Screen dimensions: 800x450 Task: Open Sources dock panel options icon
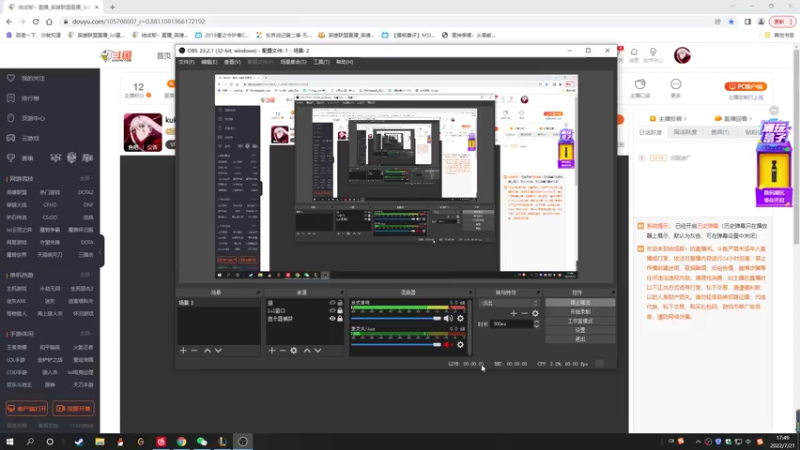point(342,293)
